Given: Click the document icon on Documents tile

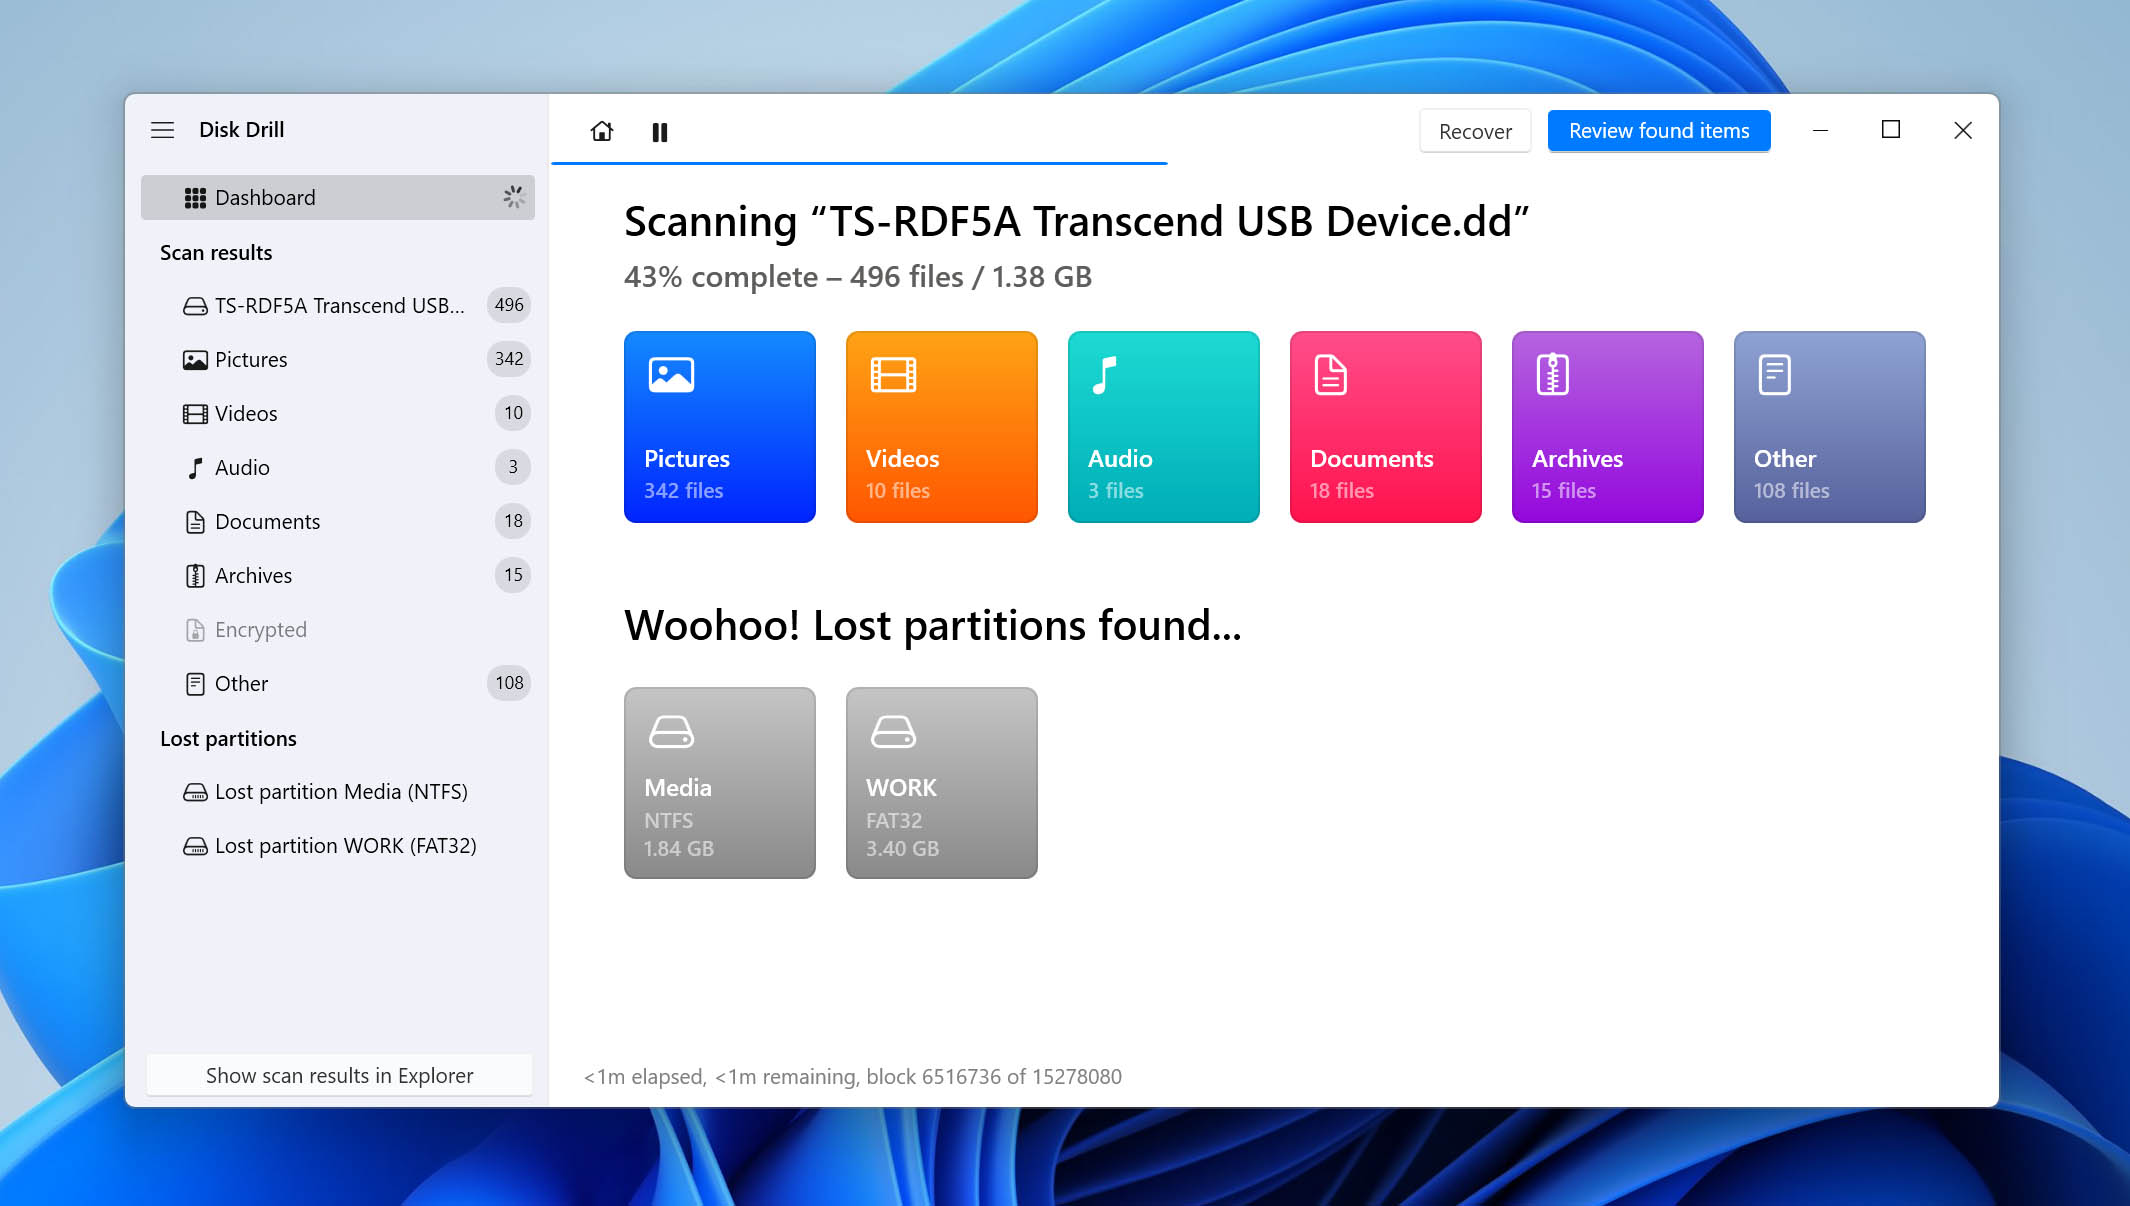Looking at the screenshot, I should point(1330,375).
